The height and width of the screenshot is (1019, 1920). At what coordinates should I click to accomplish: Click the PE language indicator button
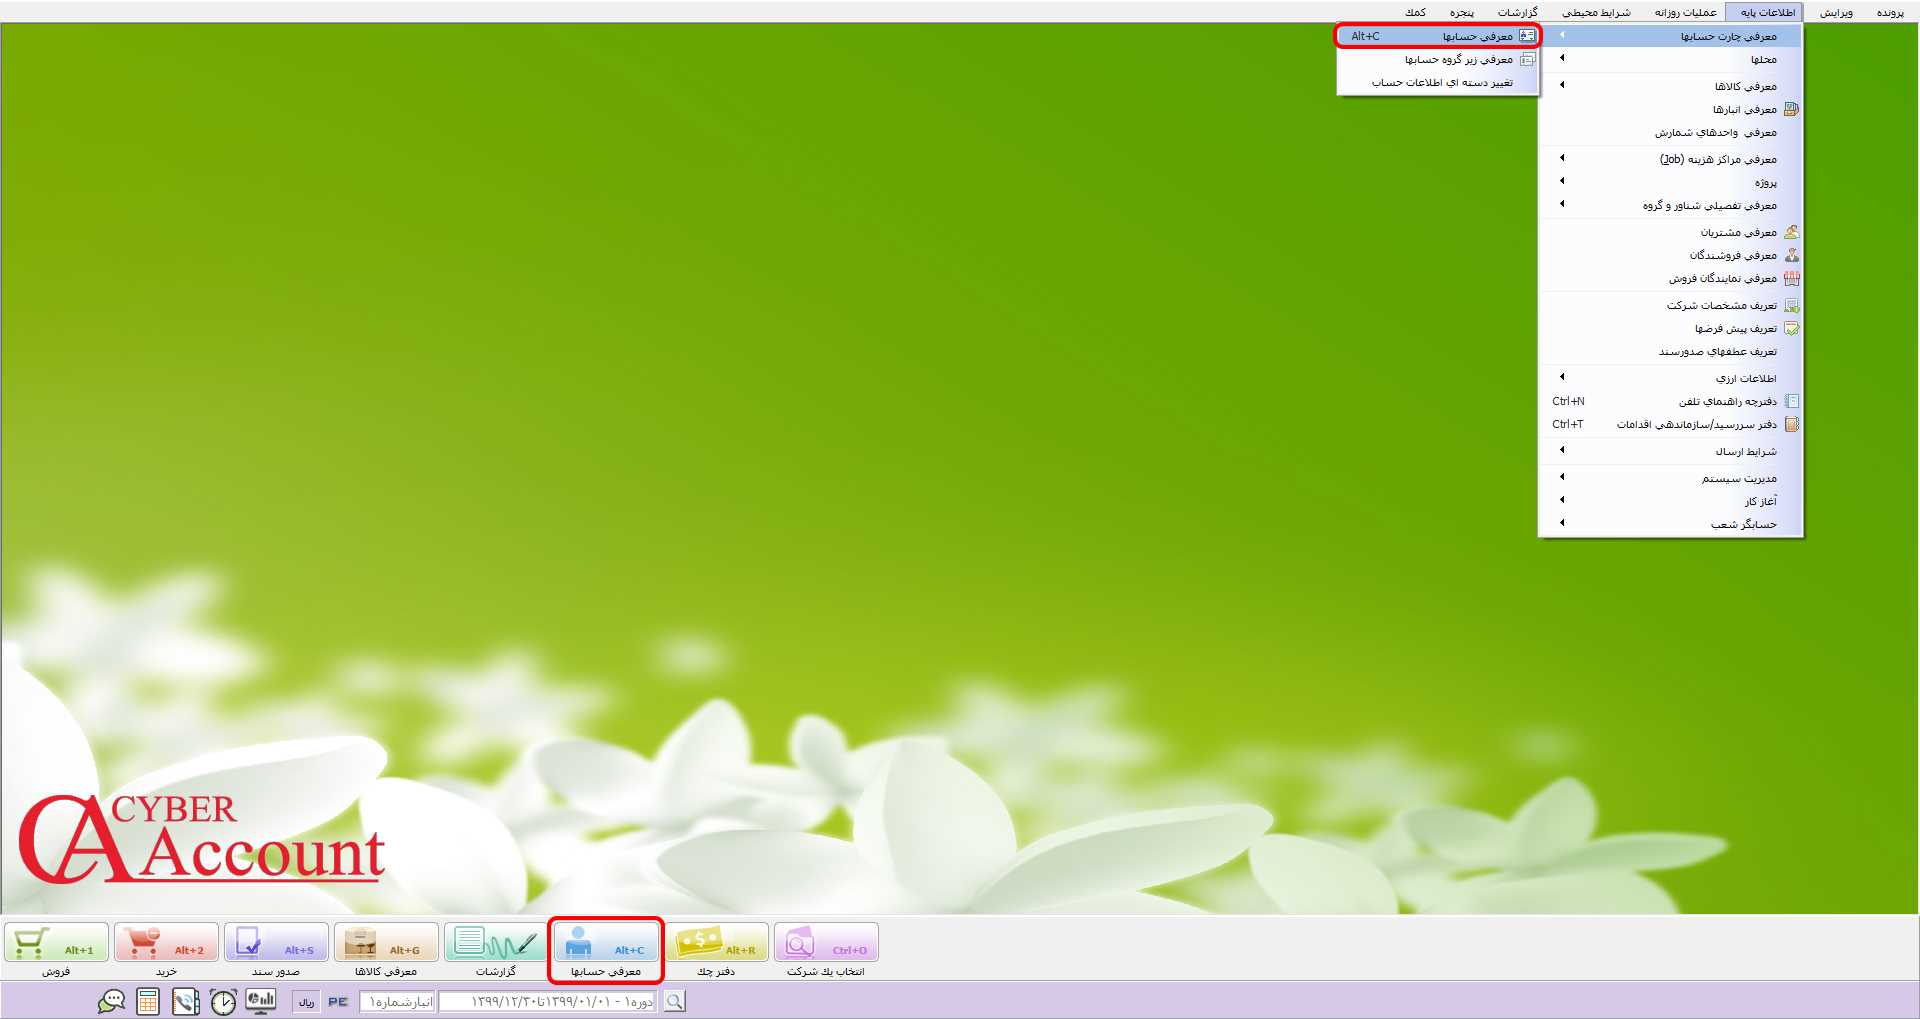click(x=338, y=1001)
